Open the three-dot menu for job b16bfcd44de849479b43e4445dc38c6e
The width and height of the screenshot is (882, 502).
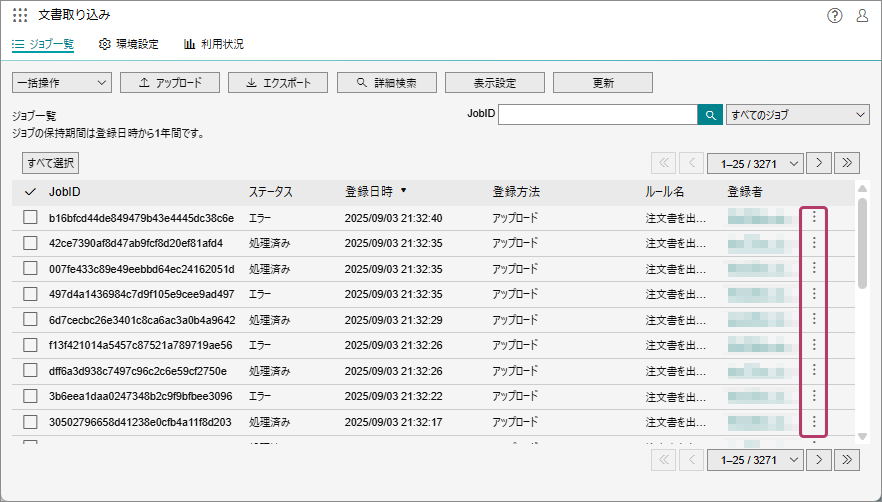(x=814, y=217)
